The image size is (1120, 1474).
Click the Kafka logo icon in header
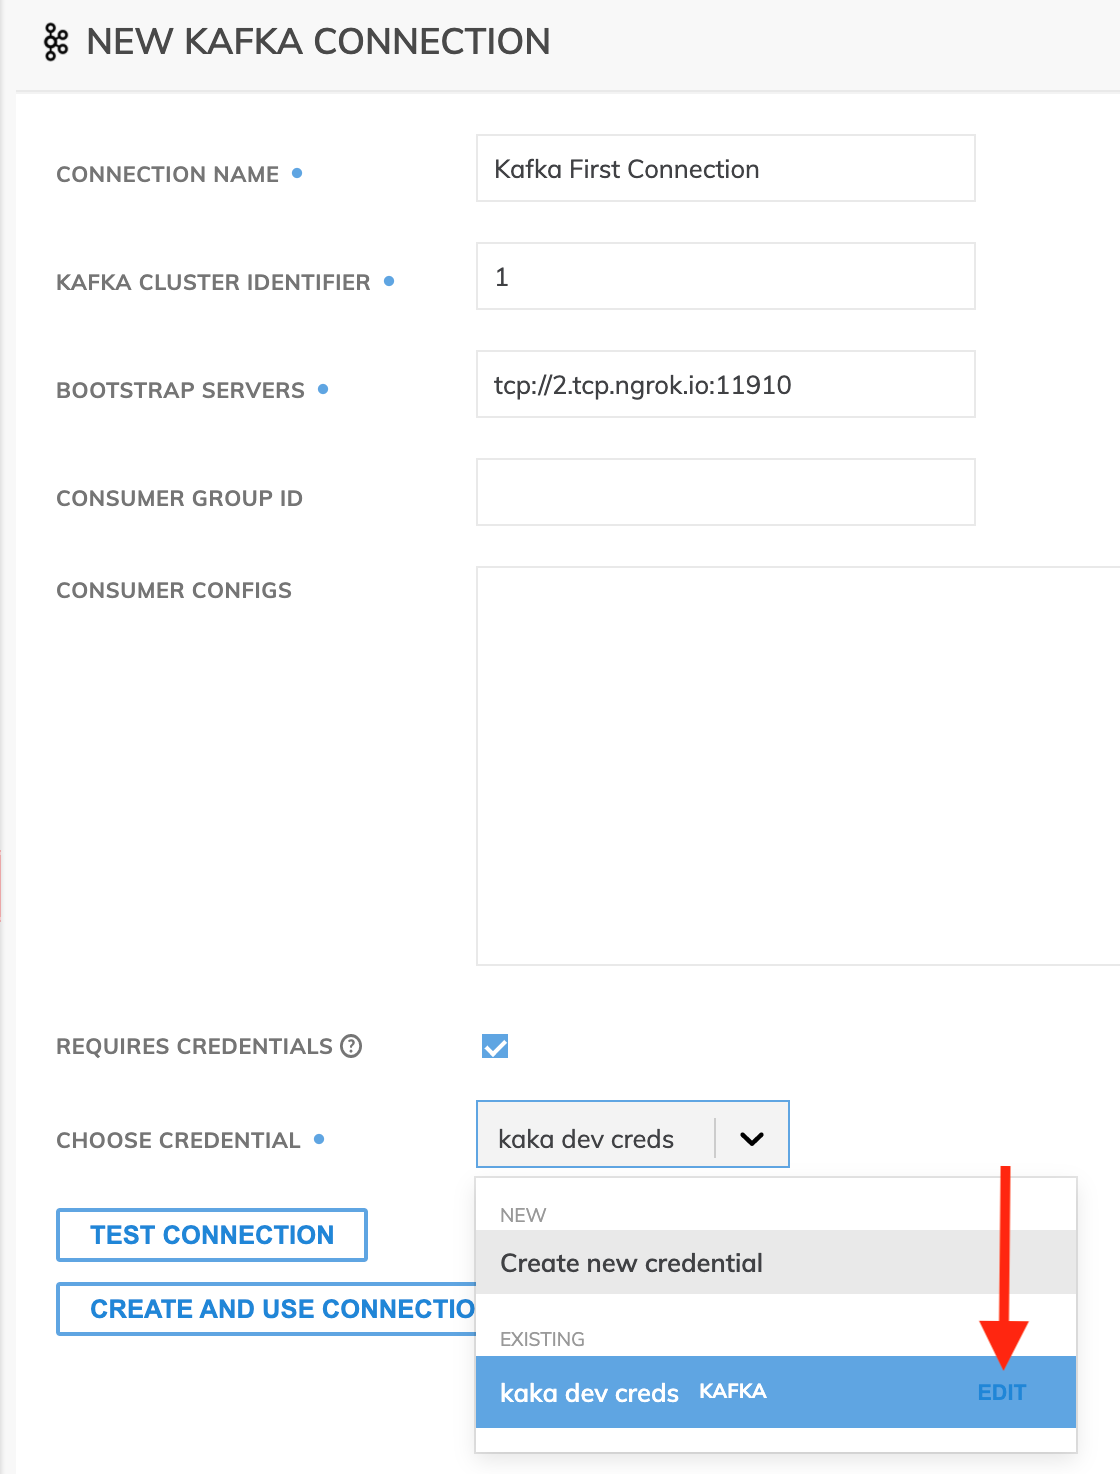click(x=56, y=42)
